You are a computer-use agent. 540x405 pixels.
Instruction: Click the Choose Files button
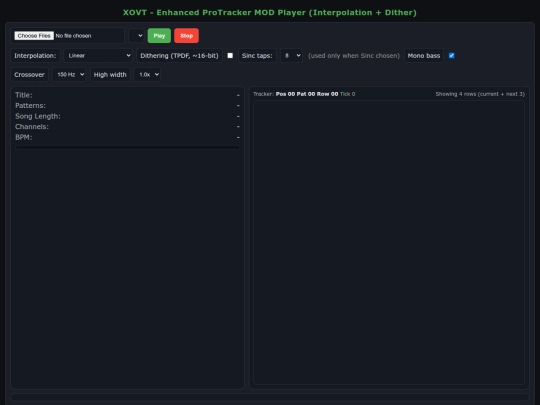coord(34,36)
